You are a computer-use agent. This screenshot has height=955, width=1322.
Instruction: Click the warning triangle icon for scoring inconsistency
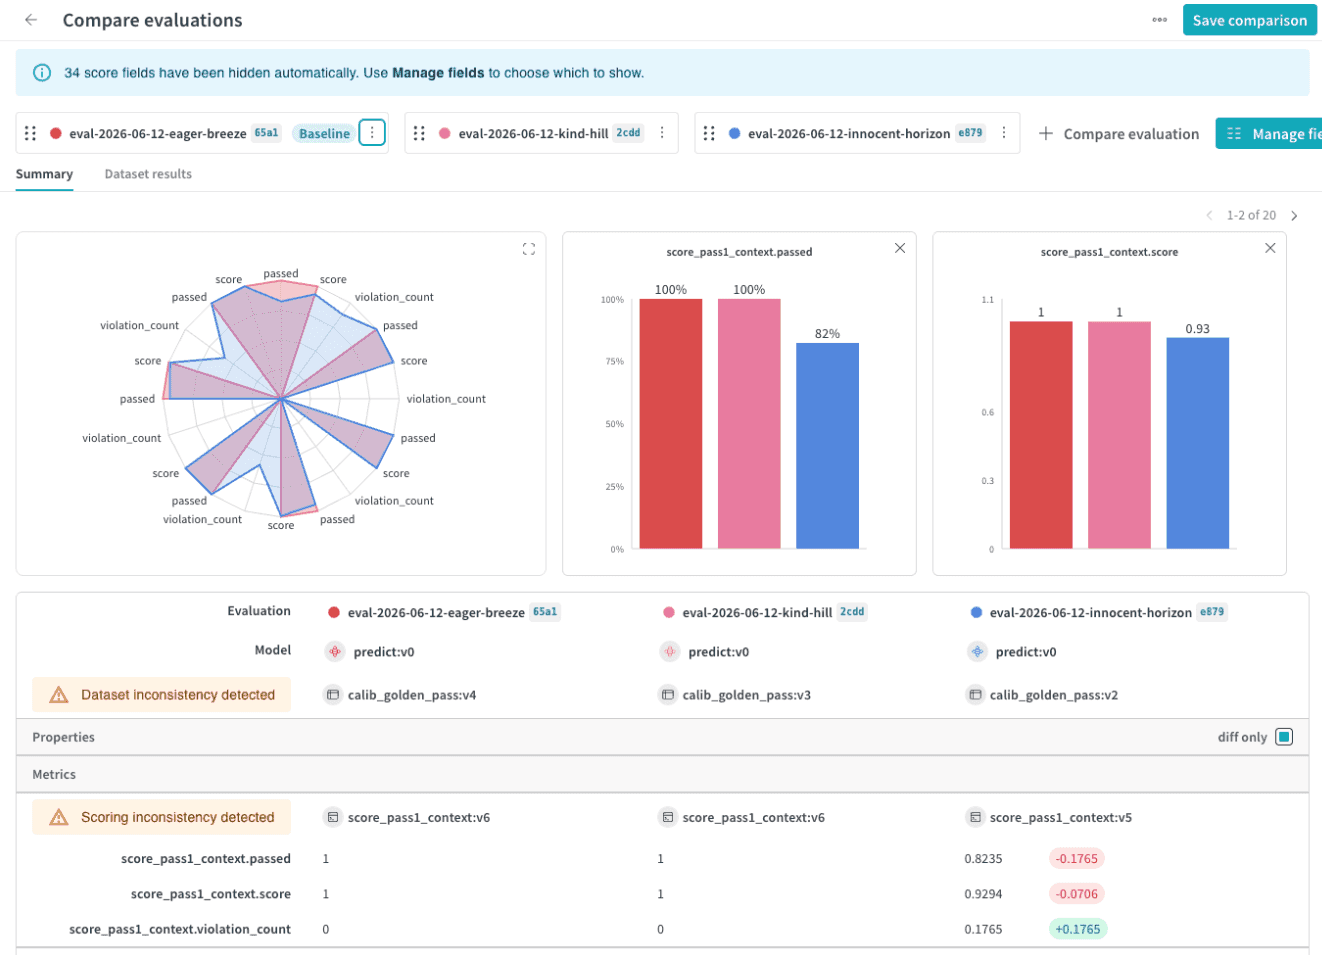click(59, 817)
